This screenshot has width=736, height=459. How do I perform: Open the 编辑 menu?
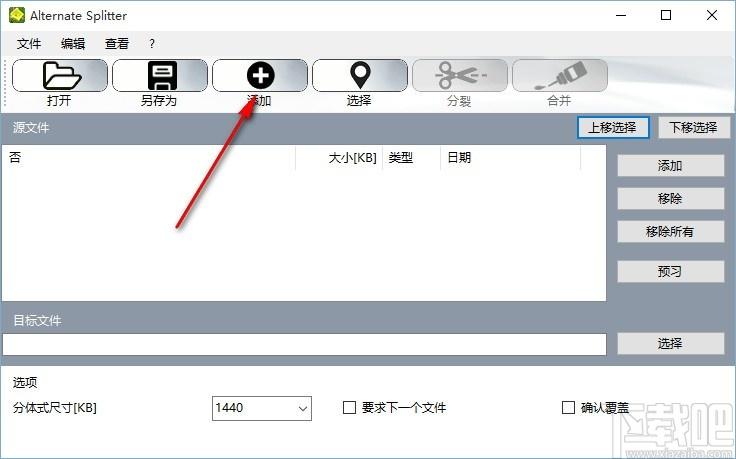tap(73, 44)
